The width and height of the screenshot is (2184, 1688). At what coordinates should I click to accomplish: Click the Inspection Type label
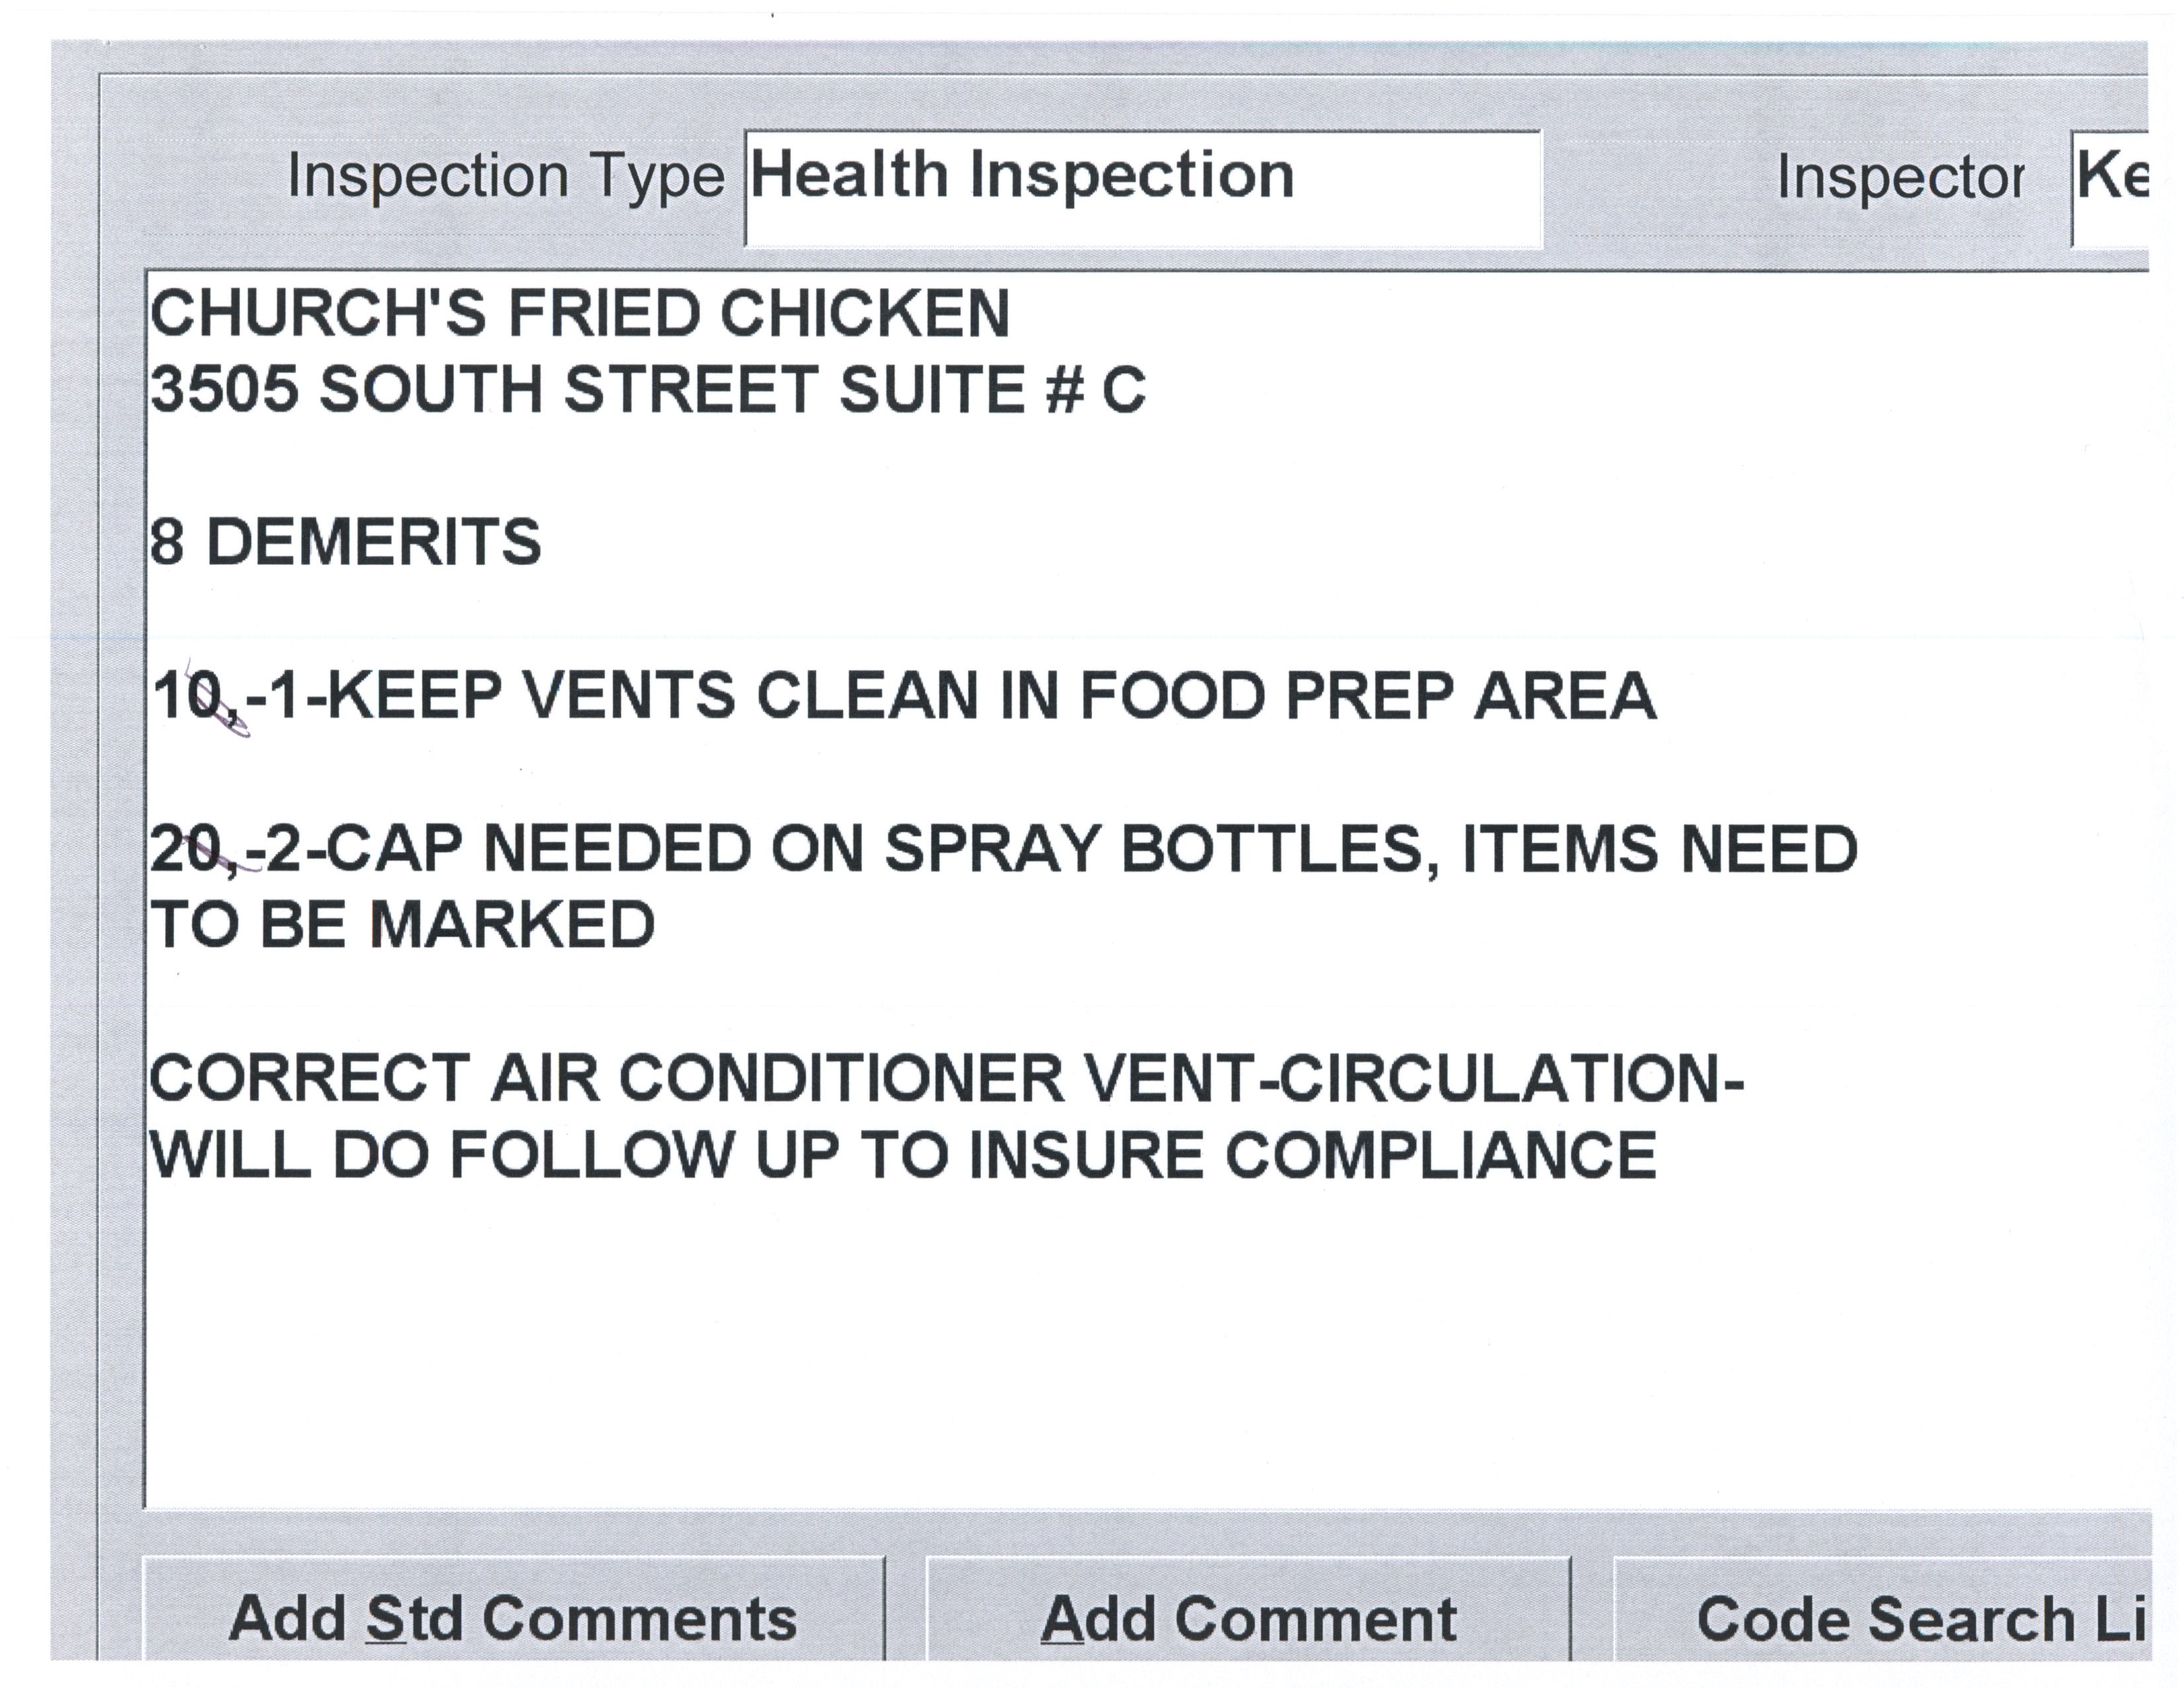point(505,177)
